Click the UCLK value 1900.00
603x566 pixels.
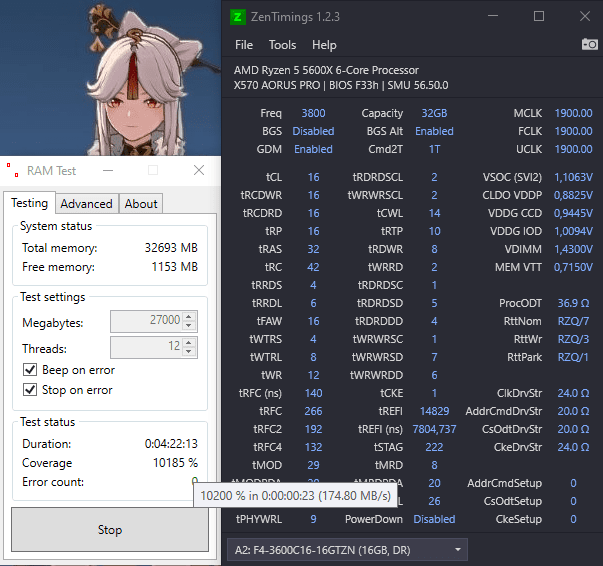coord(573,149)
